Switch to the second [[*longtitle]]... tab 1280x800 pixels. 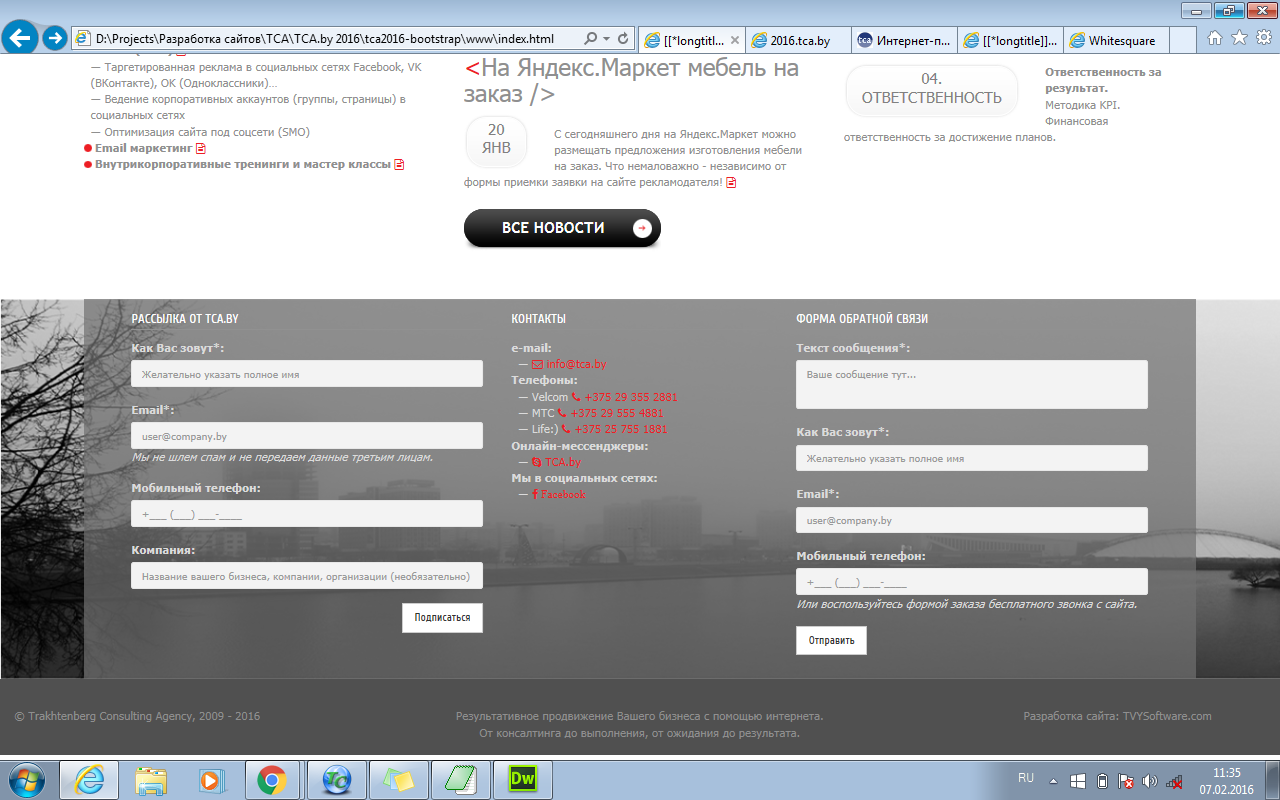point(1011,40)
